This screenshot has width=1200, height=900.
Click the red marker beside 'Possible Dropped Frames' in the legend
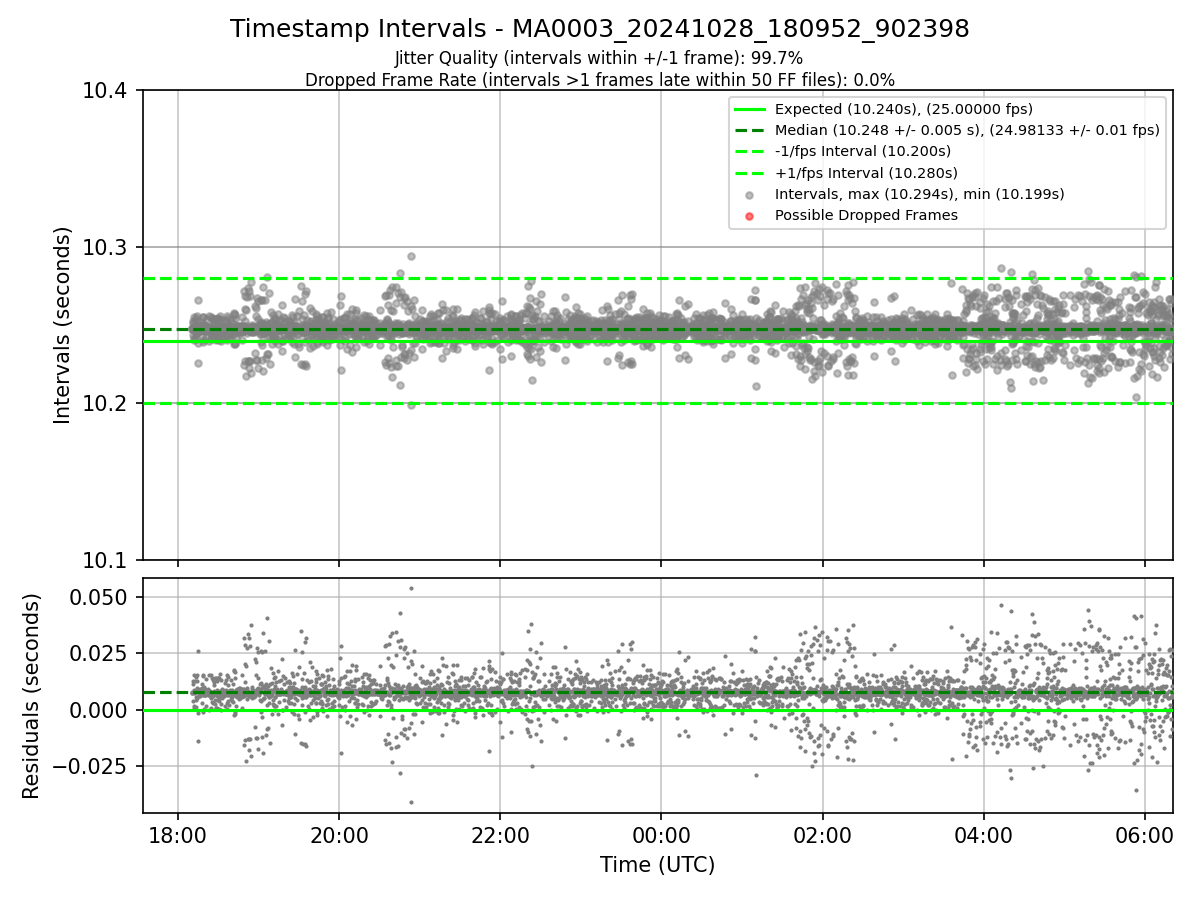[751, 215]
